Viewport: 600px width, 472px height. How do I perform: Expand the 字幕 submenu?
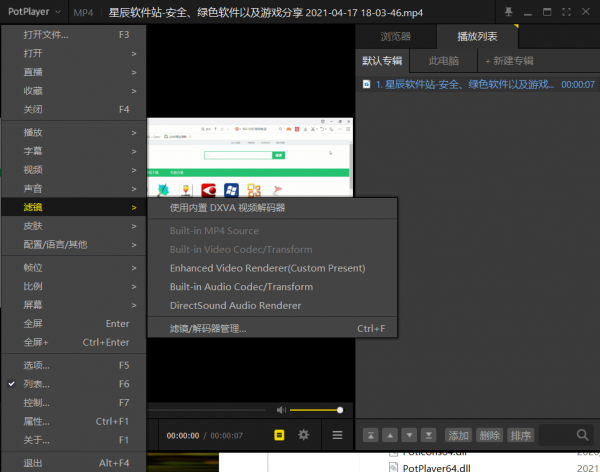point(40,152)
